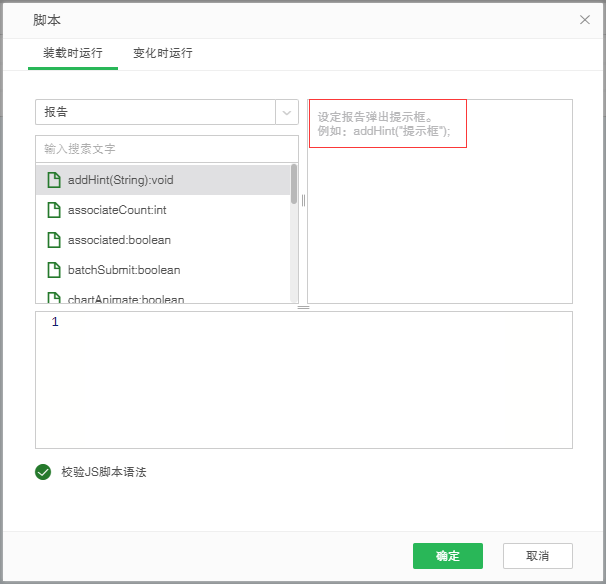This screenshot has height=584, width=606.
Task: Open the 报告 dropdown arrow
Action: click(x=287, y=113)
